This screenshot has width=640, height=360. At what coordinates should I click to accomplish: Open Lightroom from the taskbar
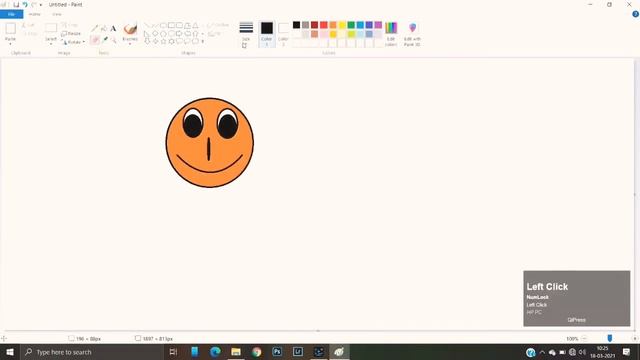pyautogui.click(x=298, y=352)
